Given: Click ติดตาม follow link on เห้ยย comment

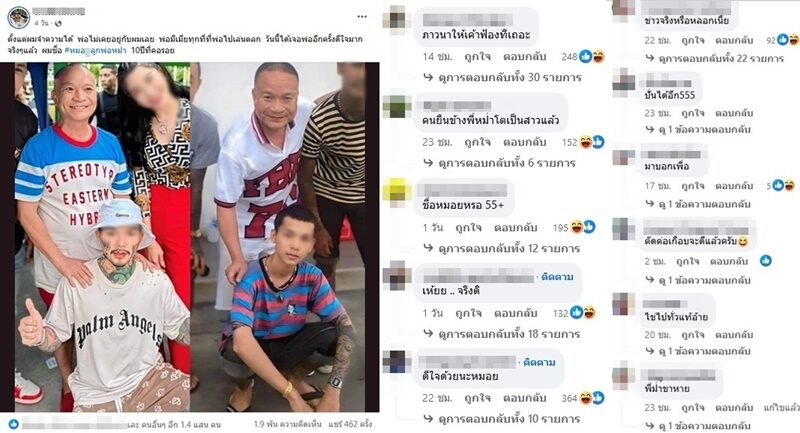Looking at the screenshot, I should 557,277.
